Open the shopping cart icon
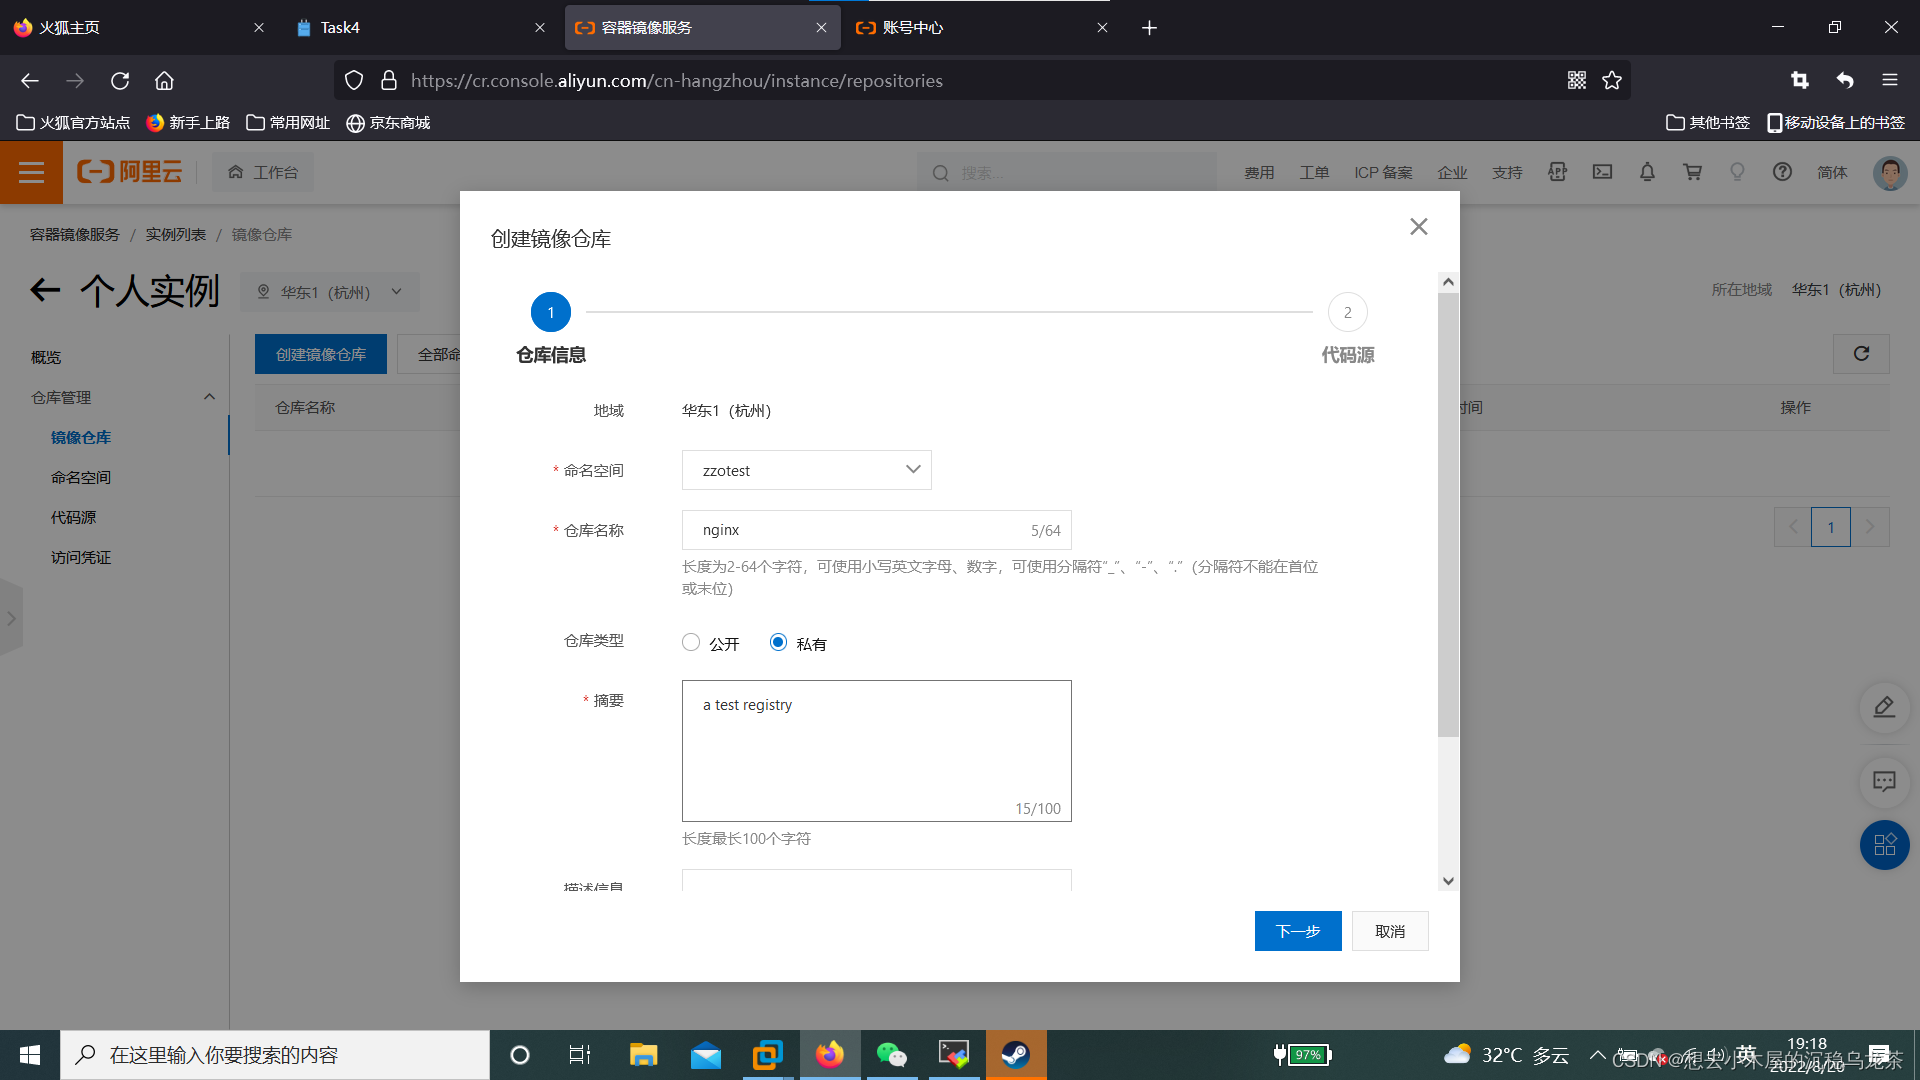Image resolution: width=1920 pixels, height=1080 pixels. pyautogui.click(x=1692, y=172)
